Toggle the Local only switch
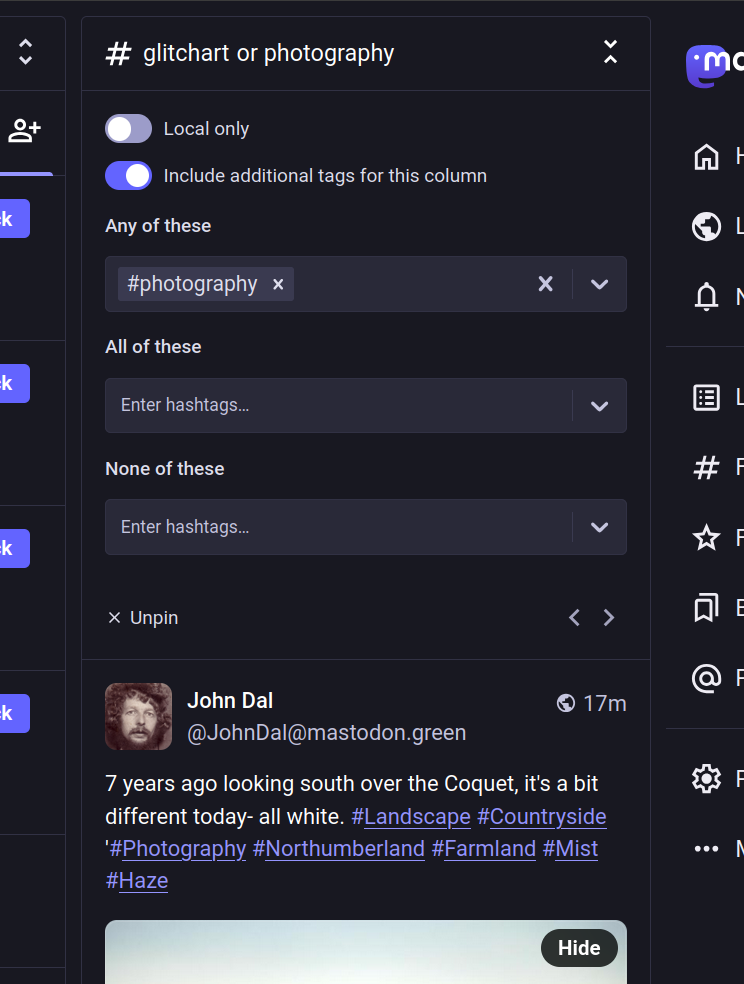The image size is (744, 984). point(128,129)
